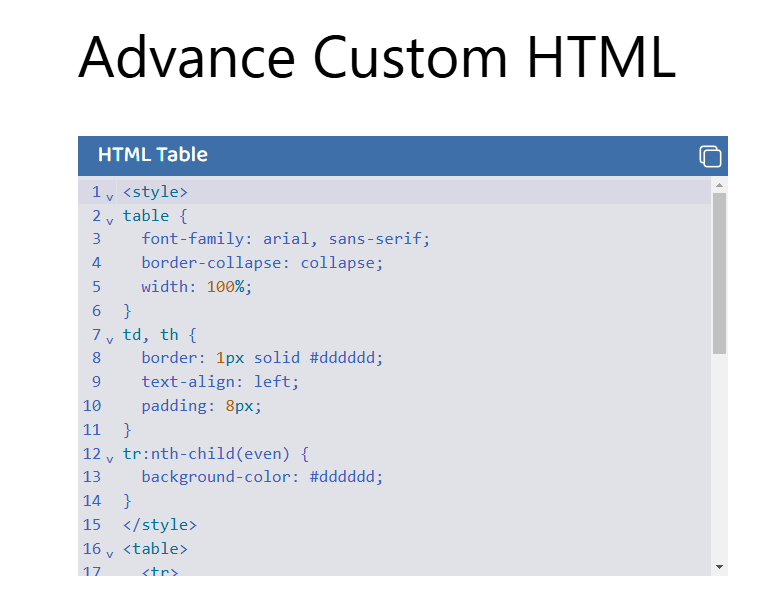Click the HTML Table header title
Screen dimensions: 783x602
153,155
